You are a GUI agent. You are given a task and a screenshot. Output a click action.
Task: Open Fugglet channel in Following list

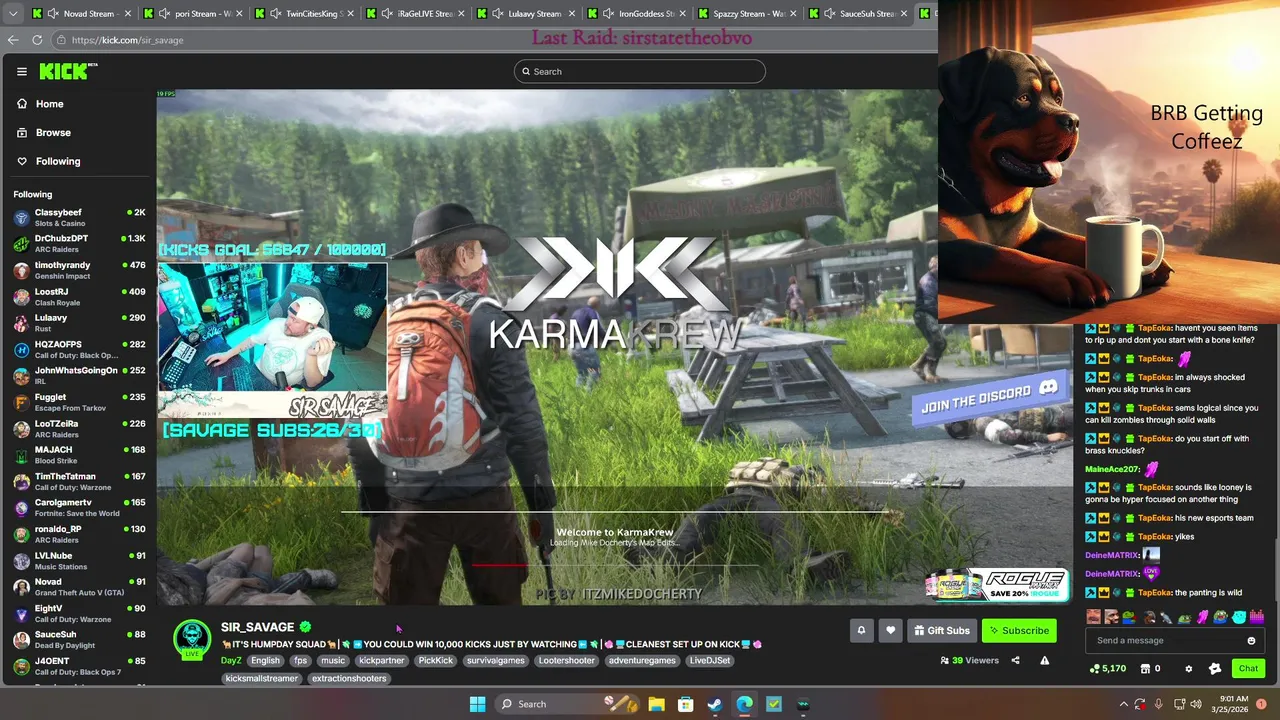(x=78, y=402)
